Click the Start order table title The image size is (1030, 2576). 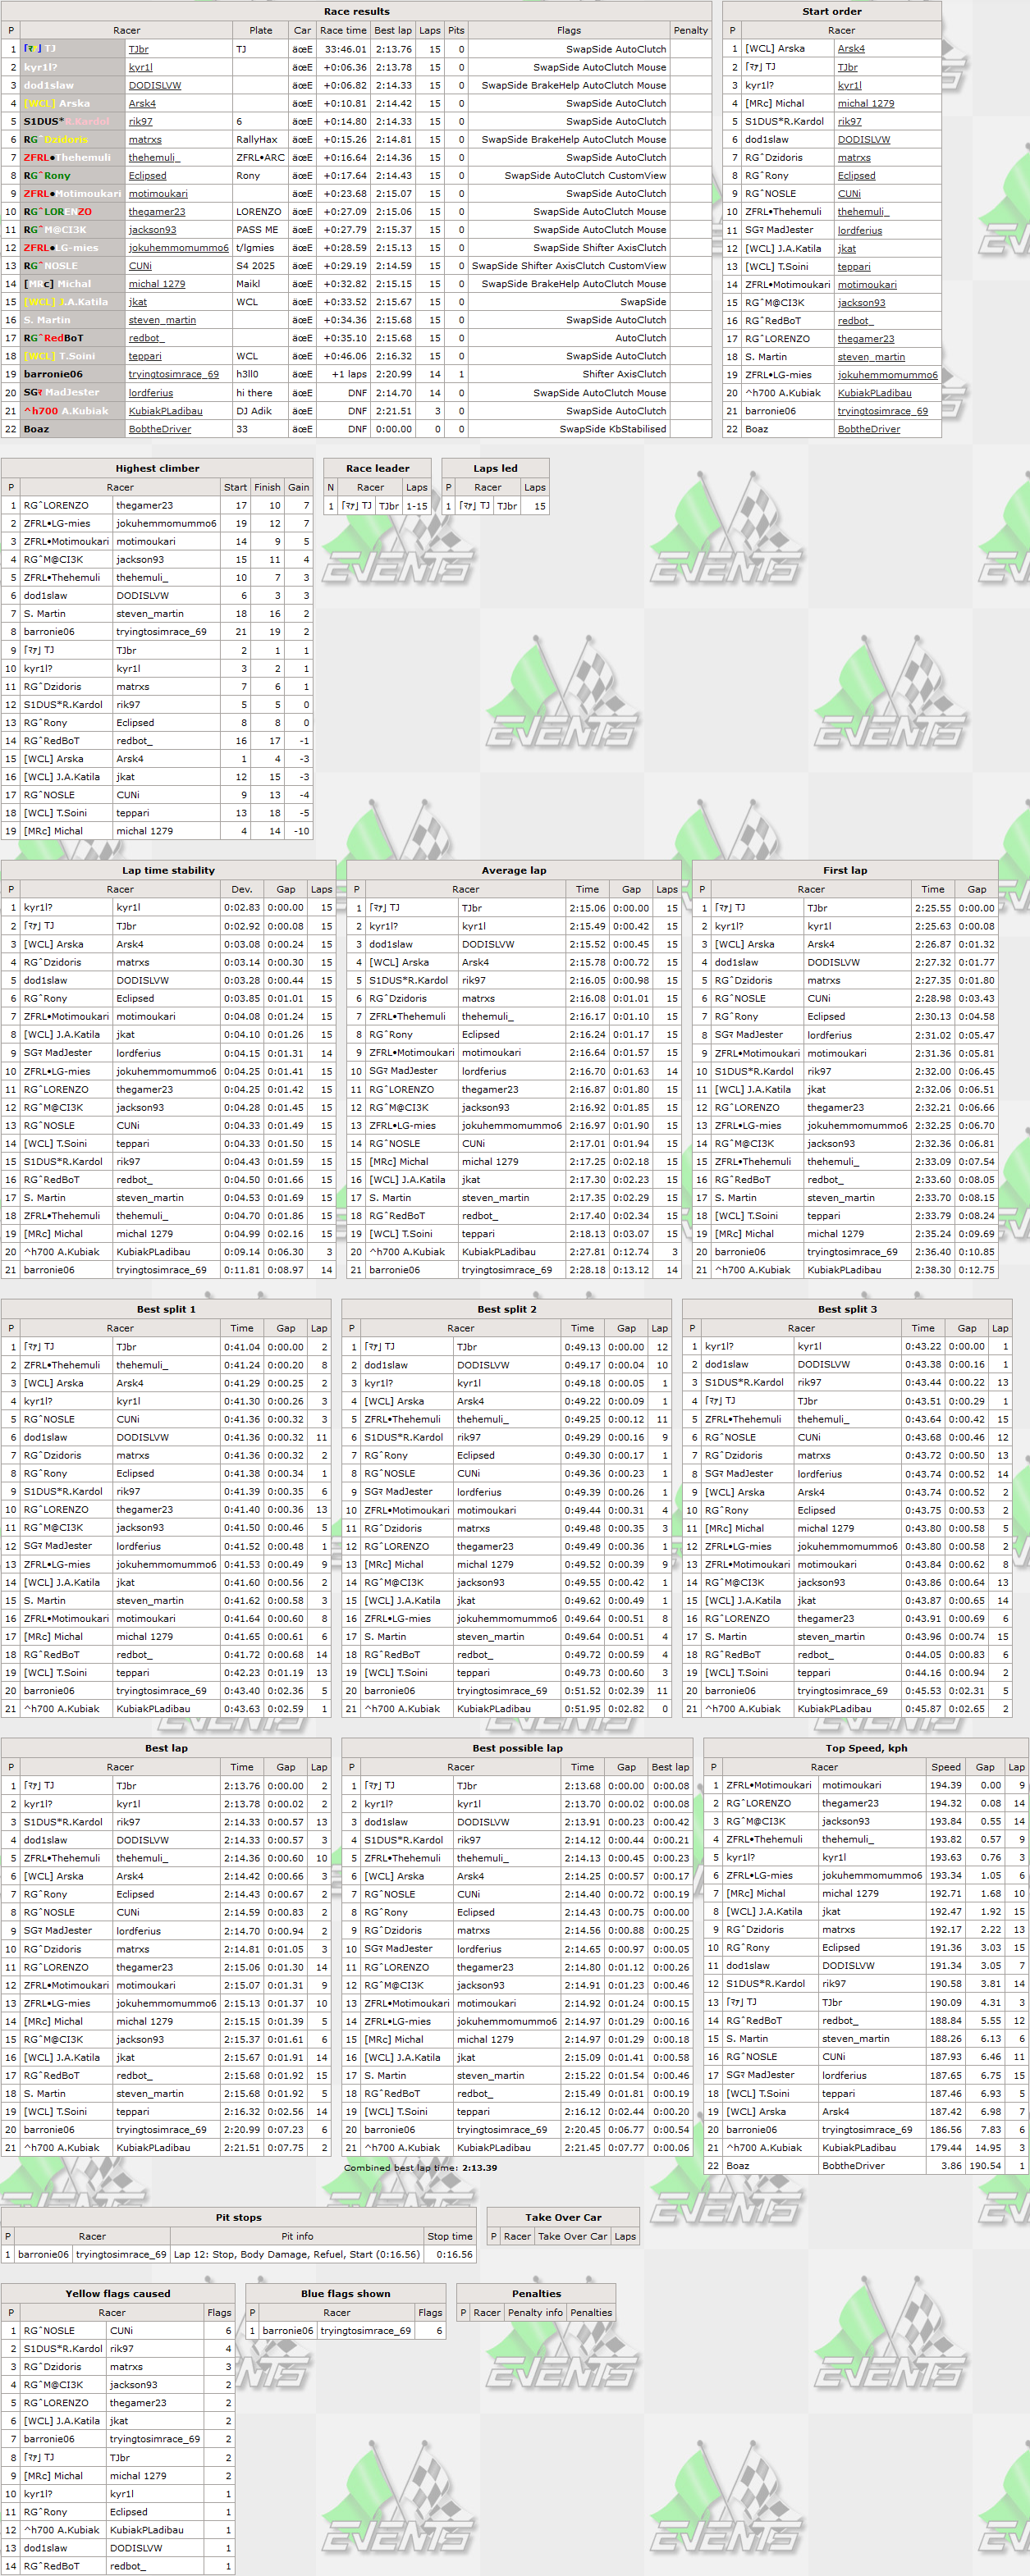pyautogui.click(x=831, y=11)
